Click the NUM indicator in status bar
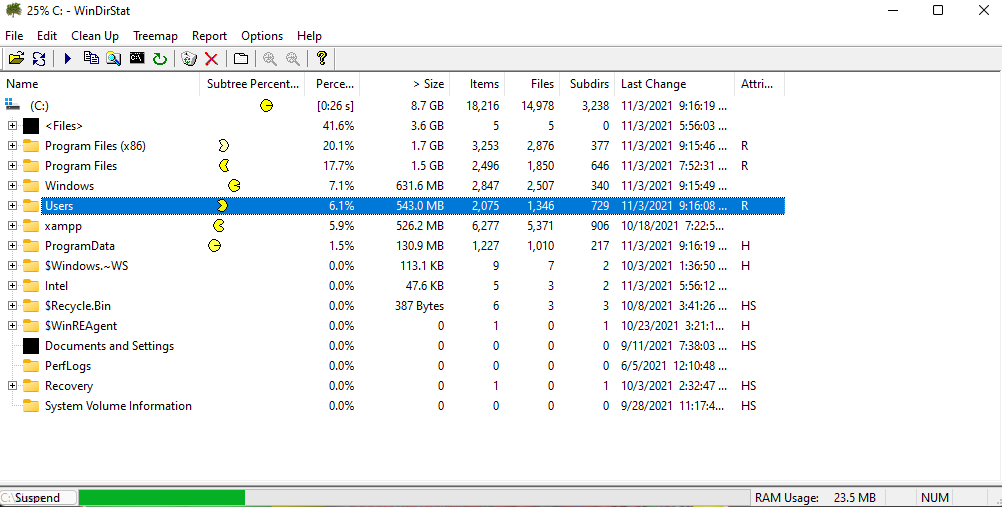 coord(935,497)
